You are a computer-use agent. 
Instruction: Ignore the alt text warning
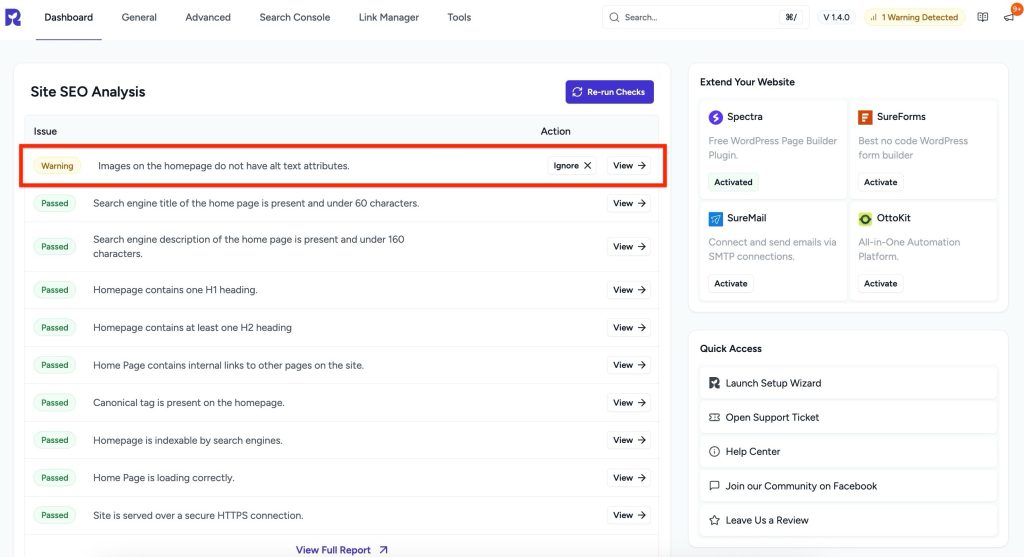(x=572, y=166)
